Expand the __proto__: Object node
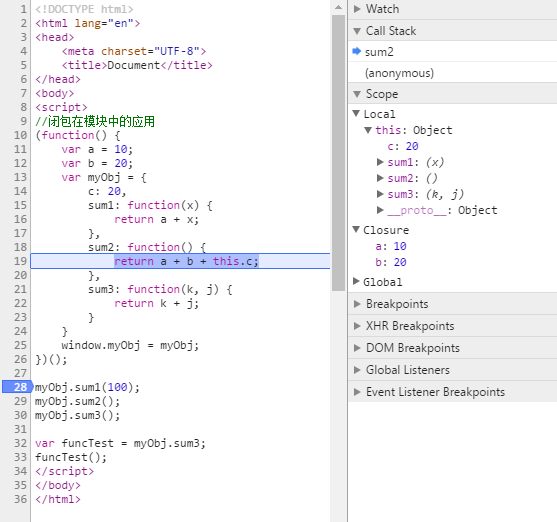This screenshot has height=522, width=557. point(380,210)
